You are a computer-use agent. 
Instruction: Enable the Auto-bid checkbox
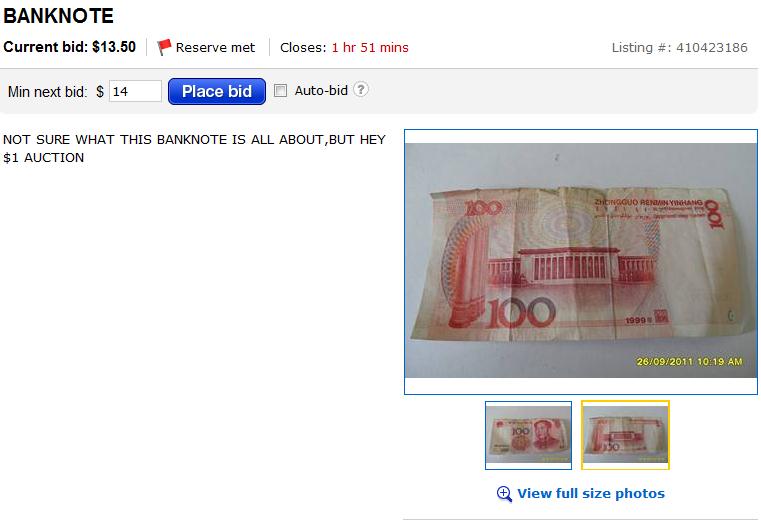(281, 90)
